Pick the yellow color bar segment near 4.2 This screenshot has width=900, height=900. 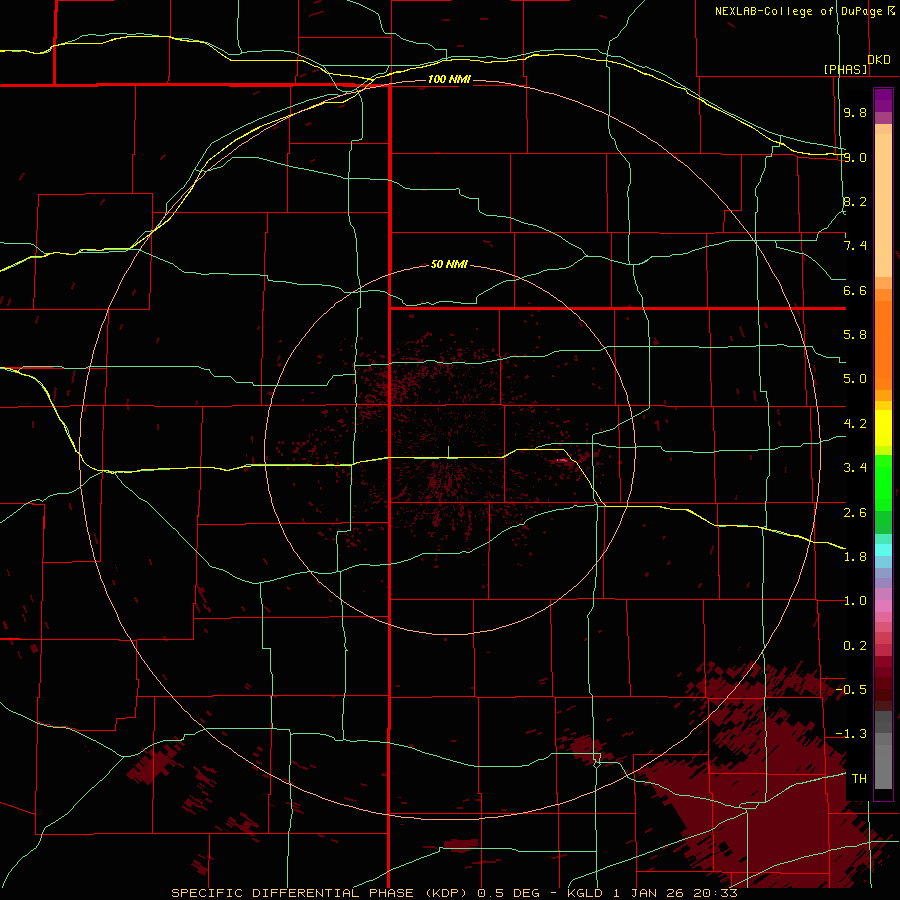pos(883,428)
